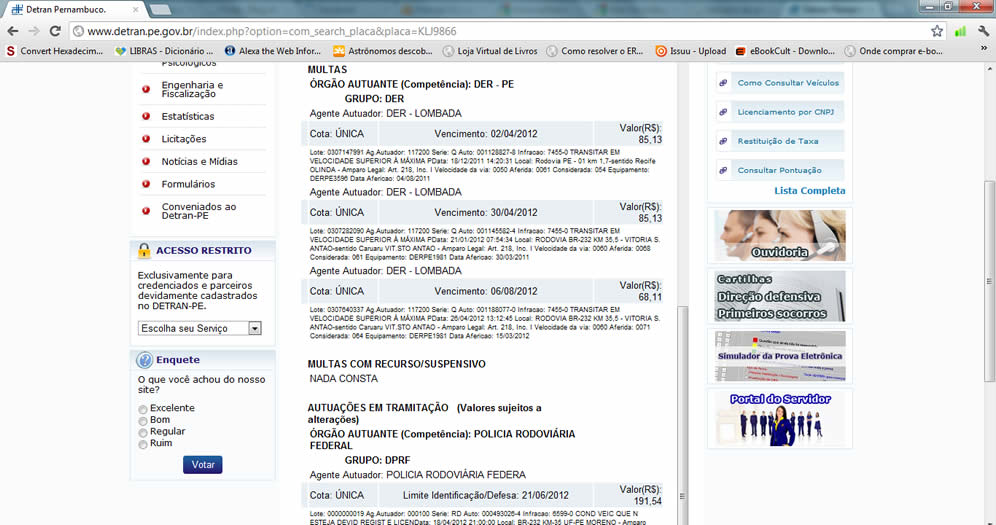The height and width of the screenshot is (525, 996).
Task: Open the Lista Completa link
Action: point(809,191)
